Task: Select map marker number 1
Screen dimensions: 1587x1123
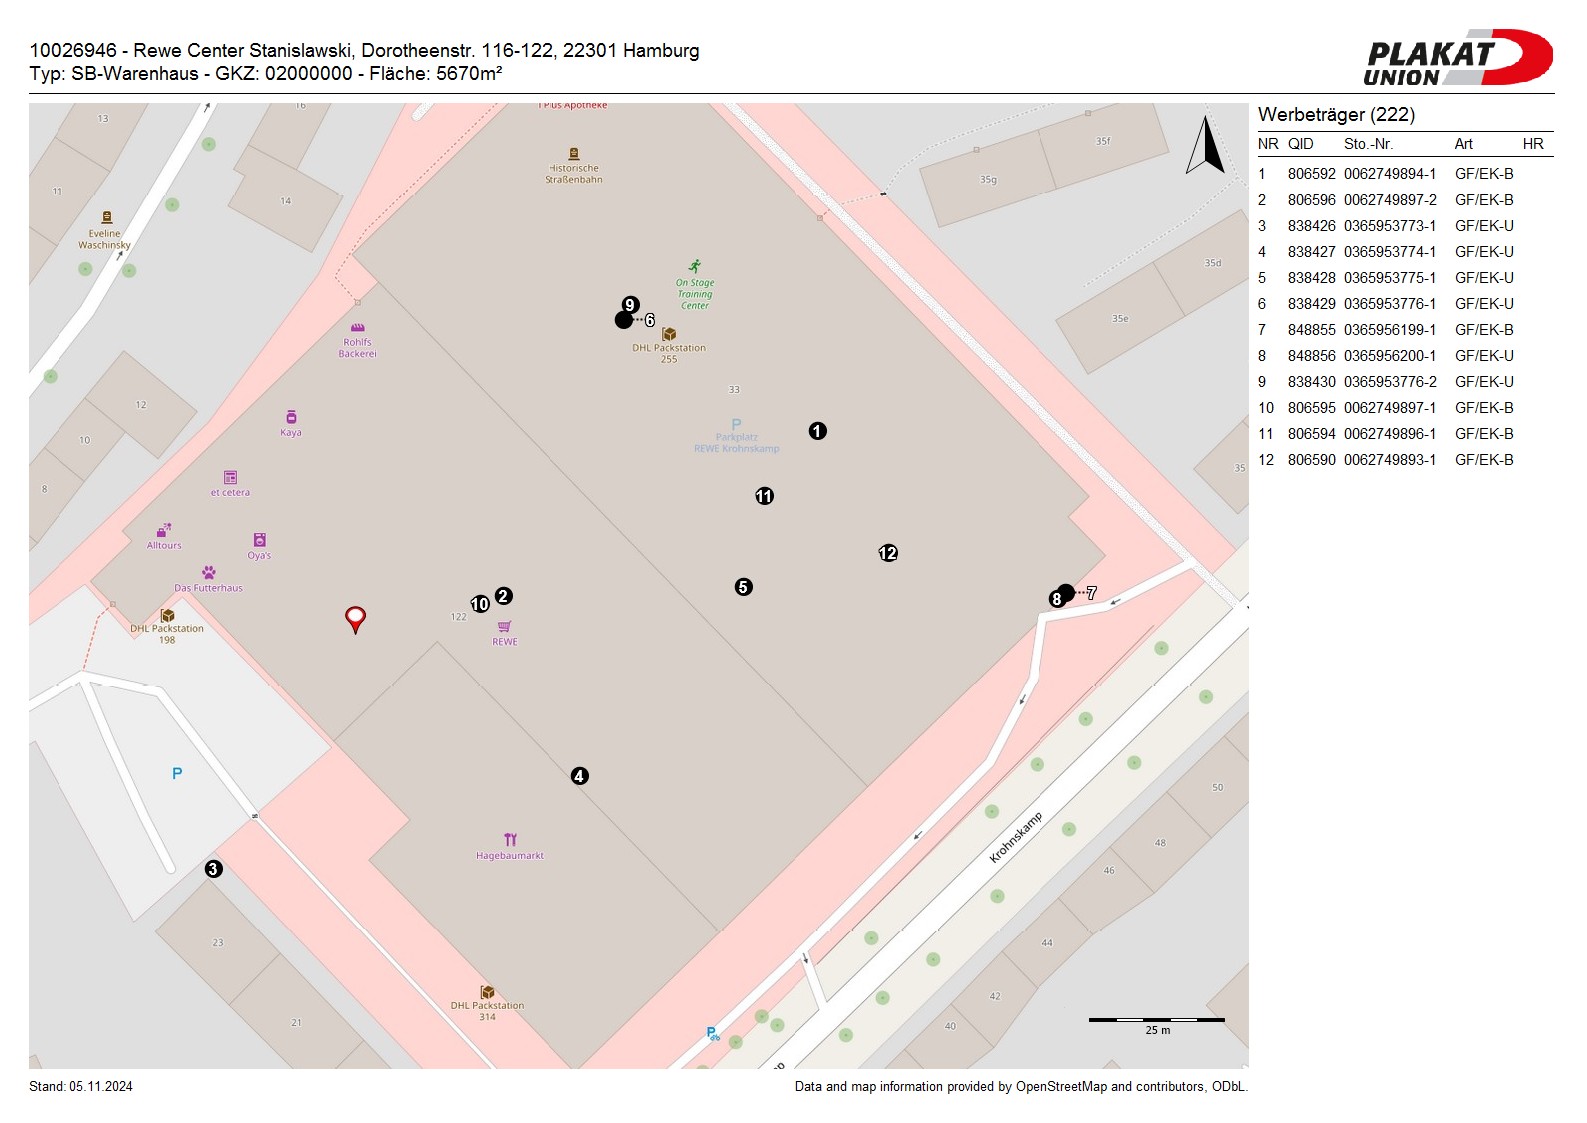Action: click(818, 431)
